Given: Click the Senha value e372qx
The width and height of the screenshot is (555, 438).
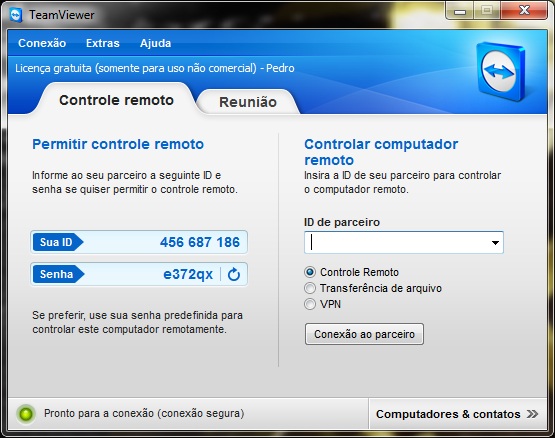Looking at the screenshot, I should pos(188,274).
